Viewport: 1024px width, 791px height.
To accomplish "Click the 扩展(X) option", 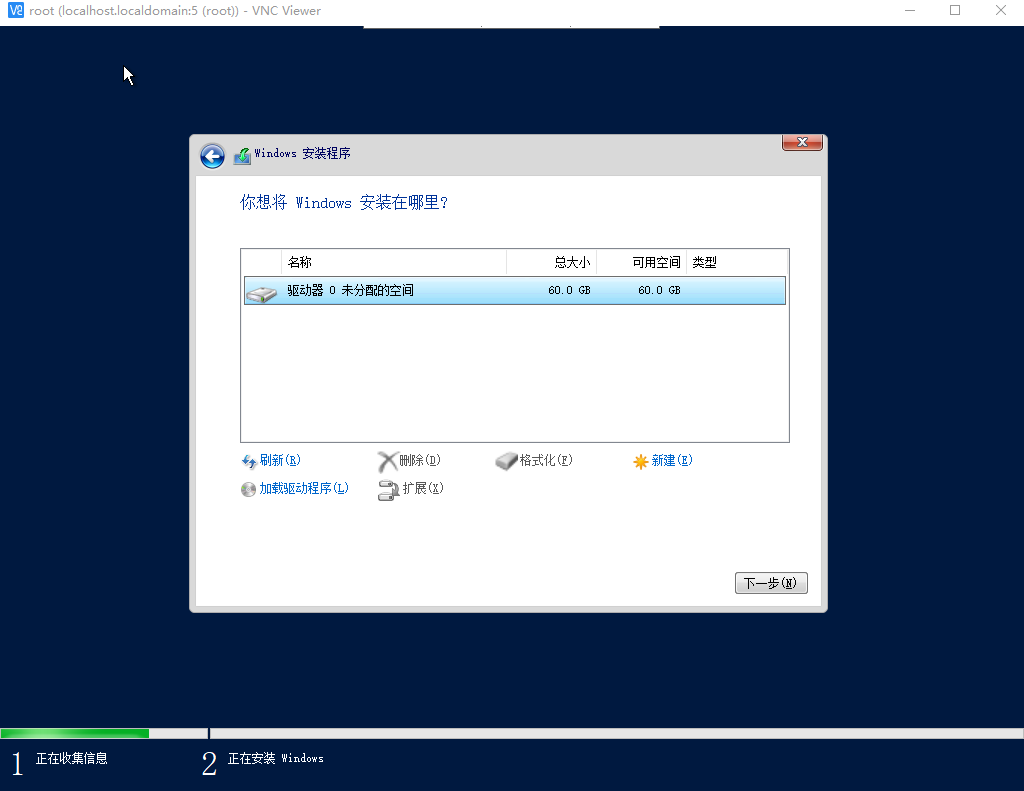I will (423, 489).
